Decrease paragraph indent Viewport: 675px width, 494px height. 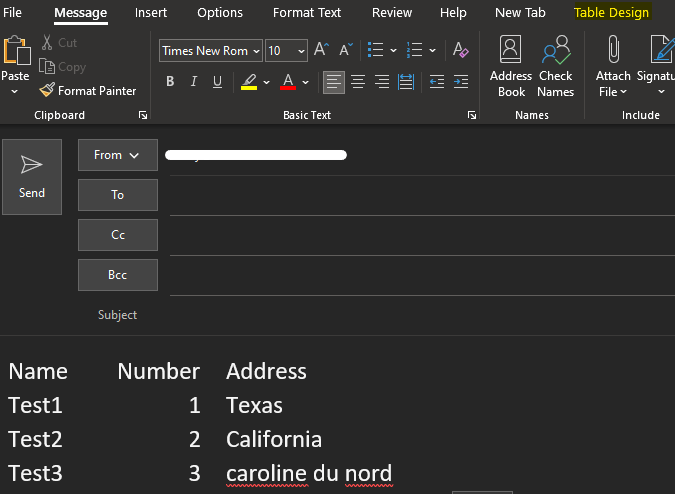point(437,82)
